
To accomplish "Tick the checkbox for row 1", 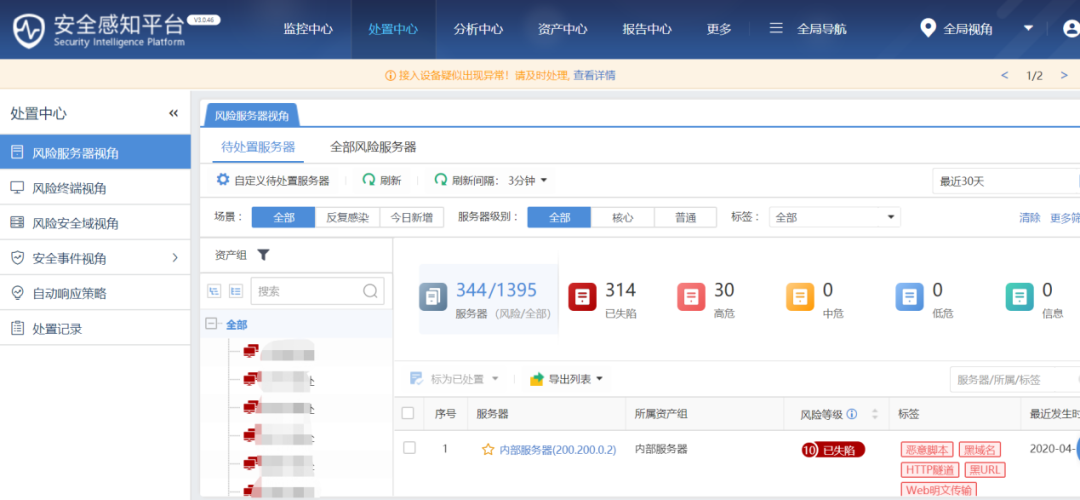I will (409, 448).
